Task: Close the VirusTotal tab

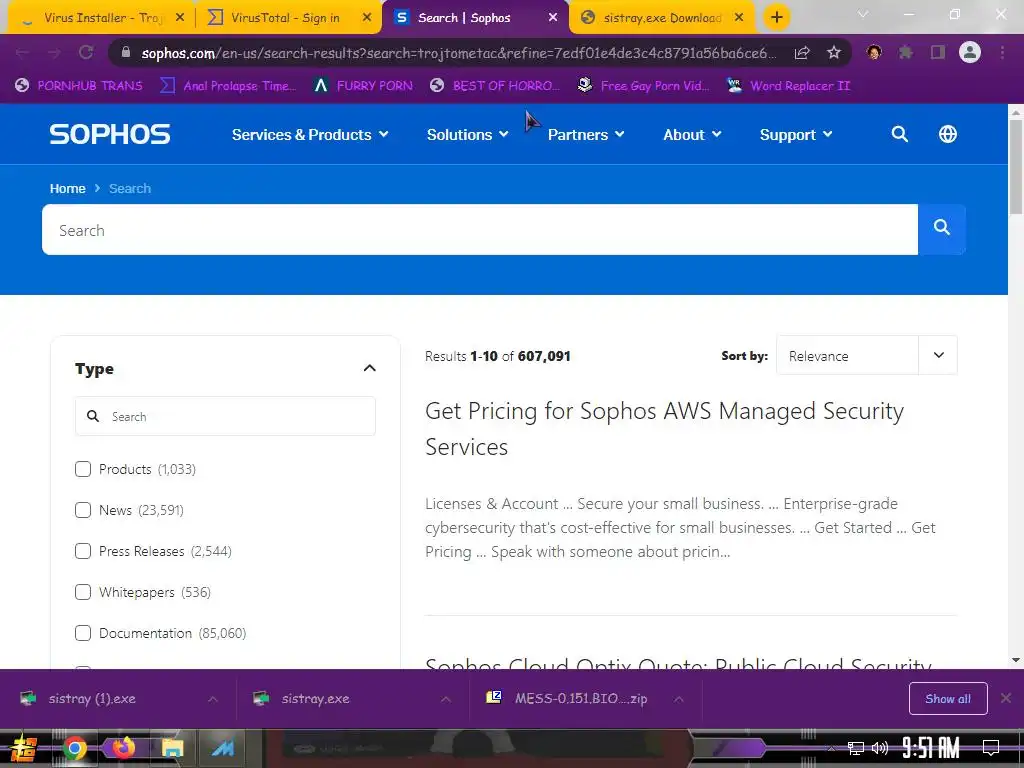Action: point(367,18)
